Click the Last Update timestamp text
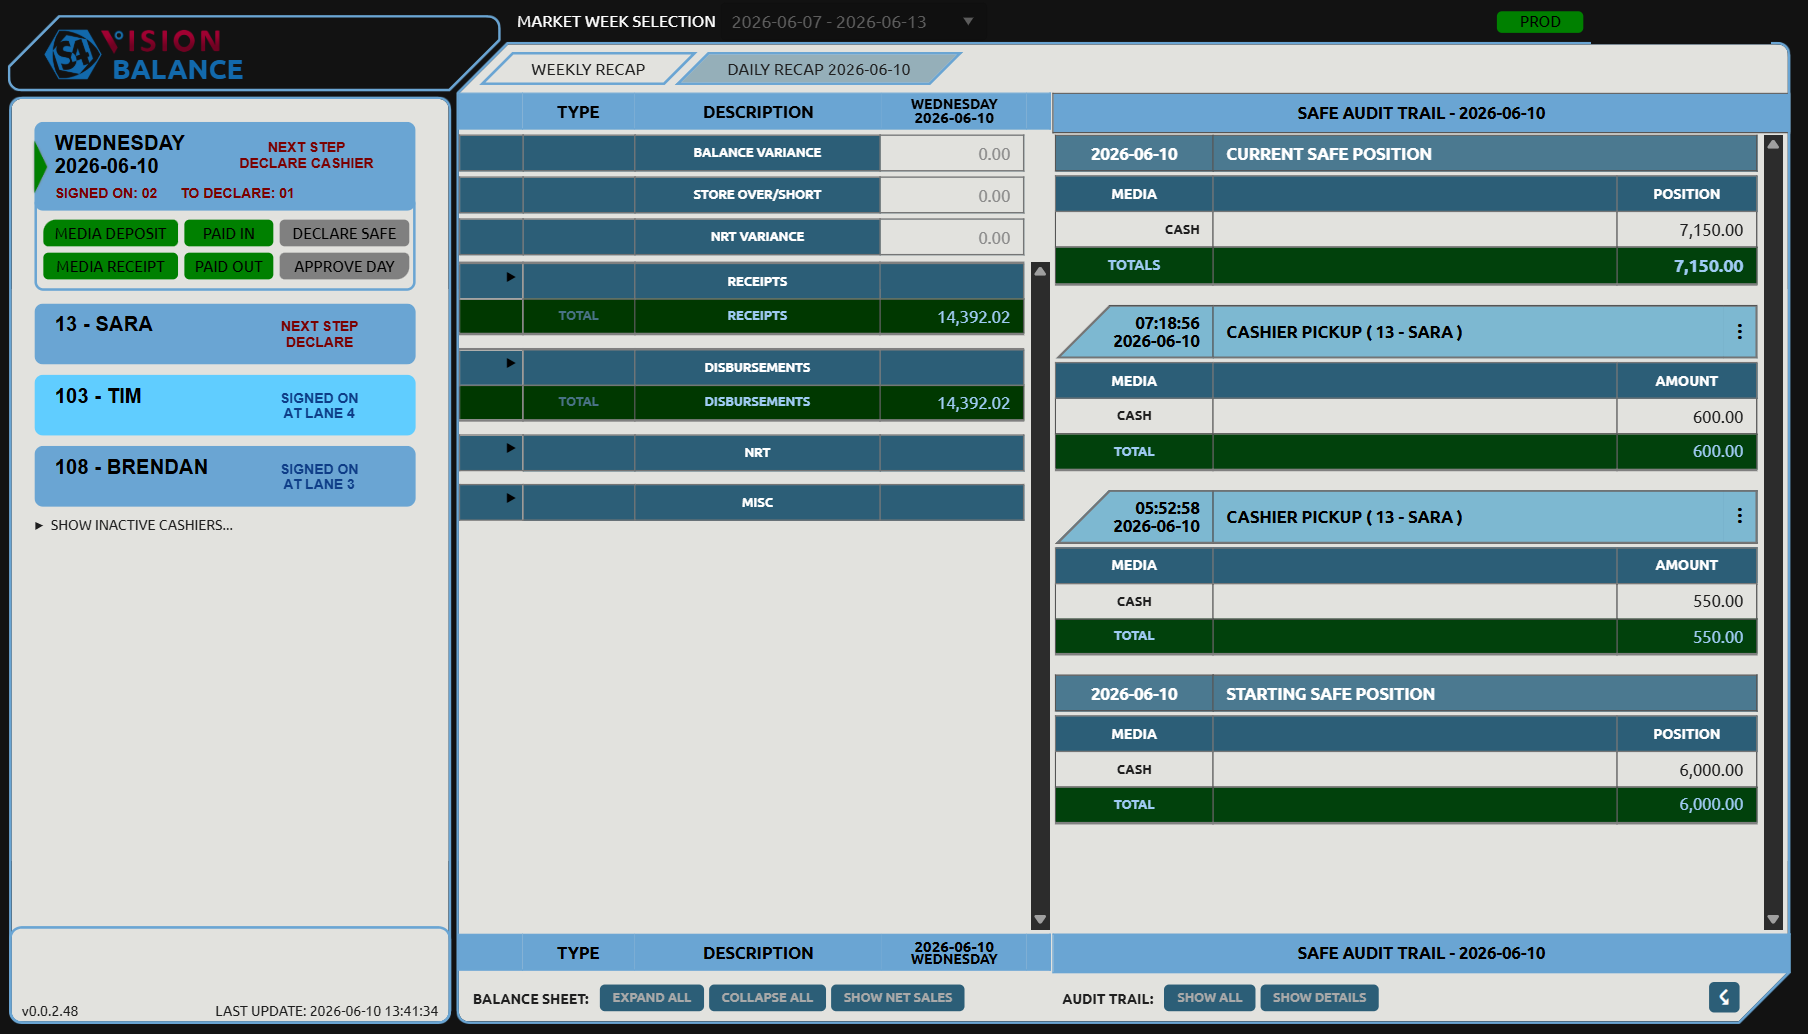Image resolution: width=1808 pixels, height=1034 pixels. [x=327, y=1011]
